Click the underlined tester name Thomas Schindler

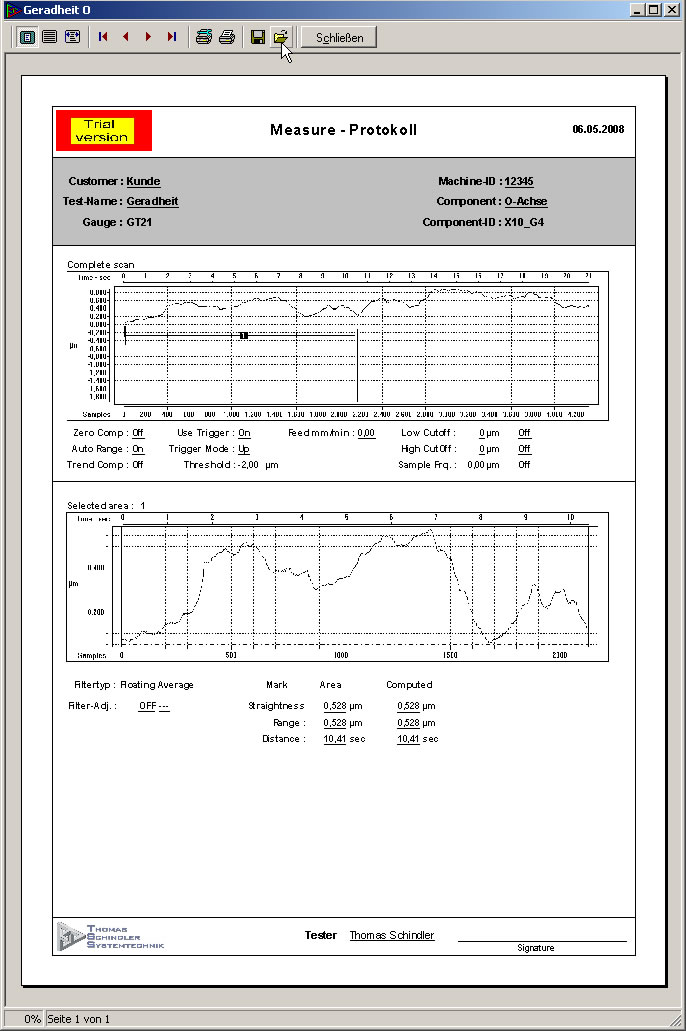[391, 935]
